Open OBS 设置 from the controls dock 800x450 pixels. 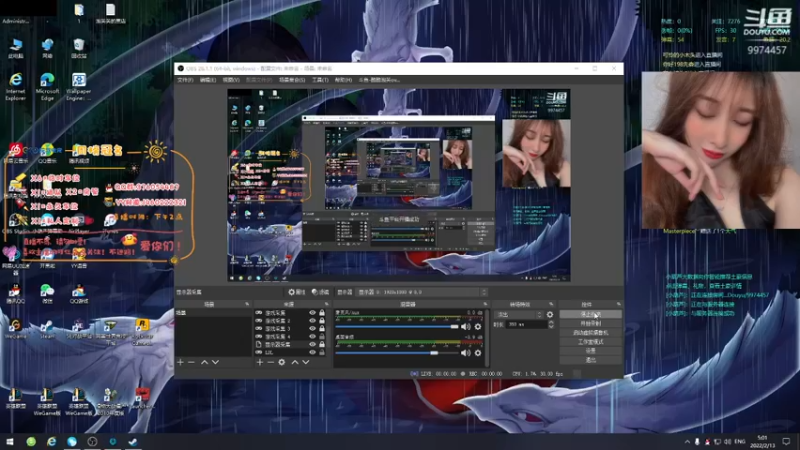(x=590, y=351)
